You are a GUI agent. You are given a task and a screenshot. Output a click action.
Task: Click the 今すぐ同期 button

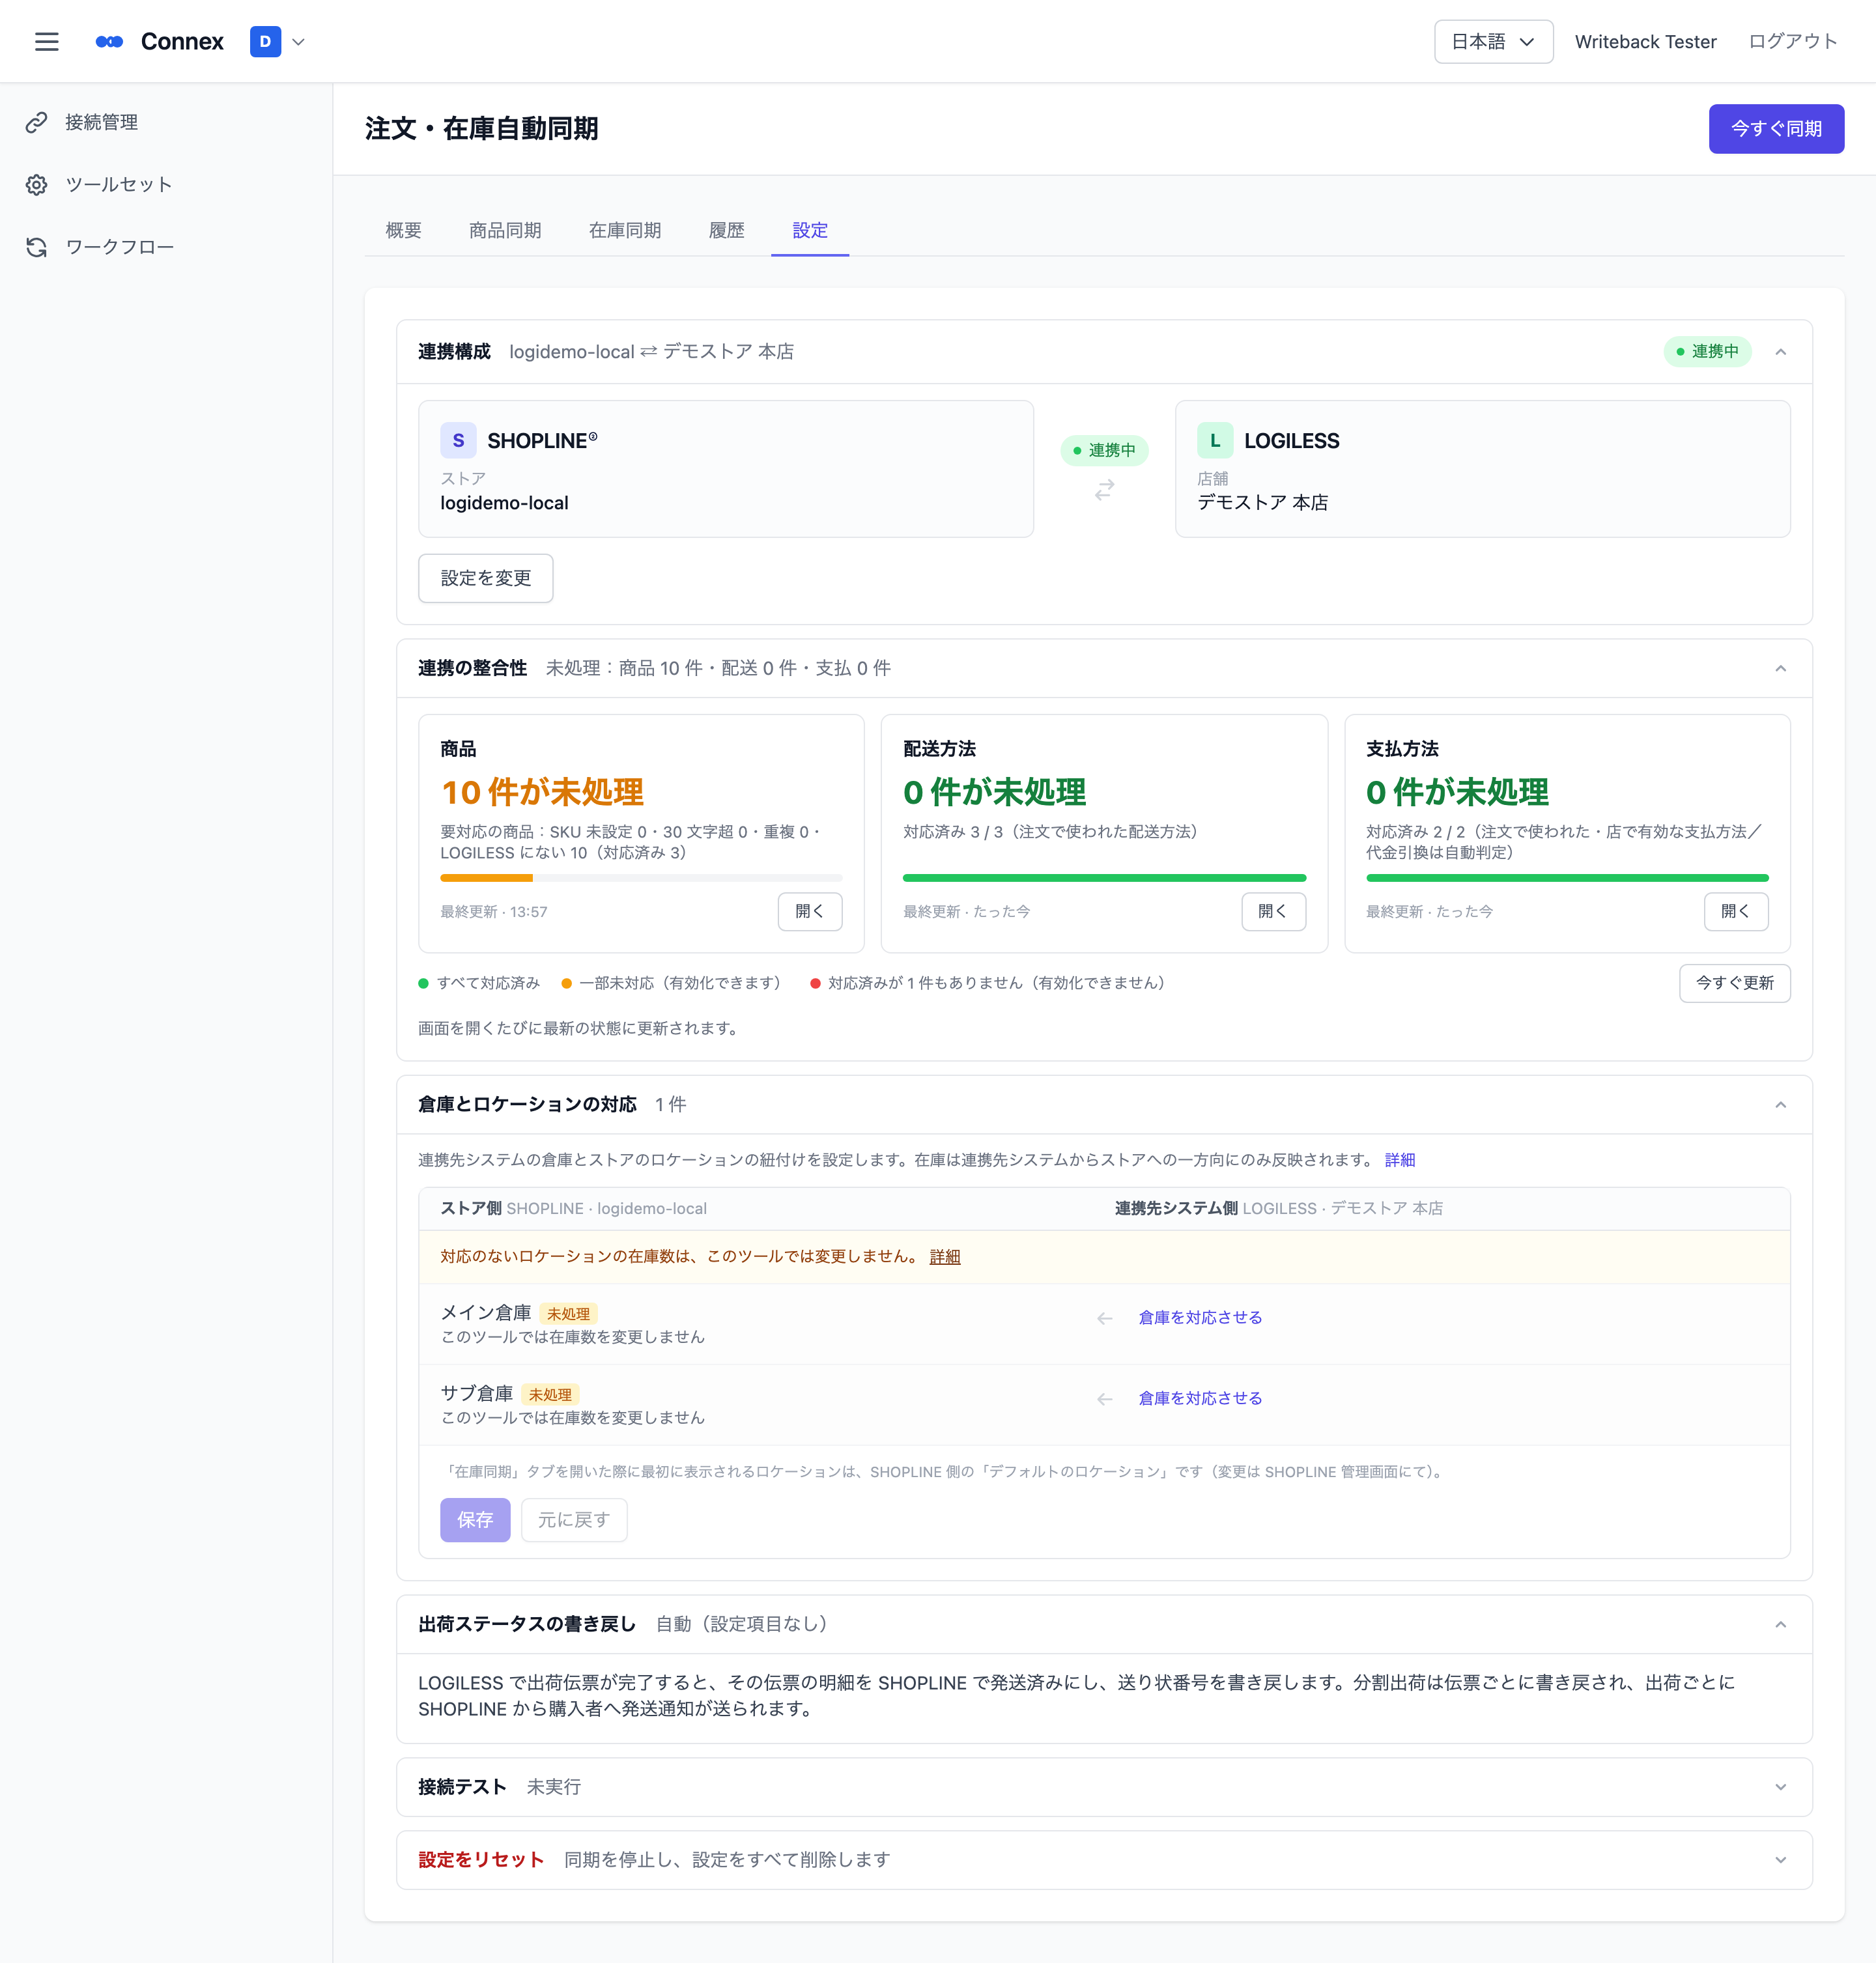(1775, 128)
